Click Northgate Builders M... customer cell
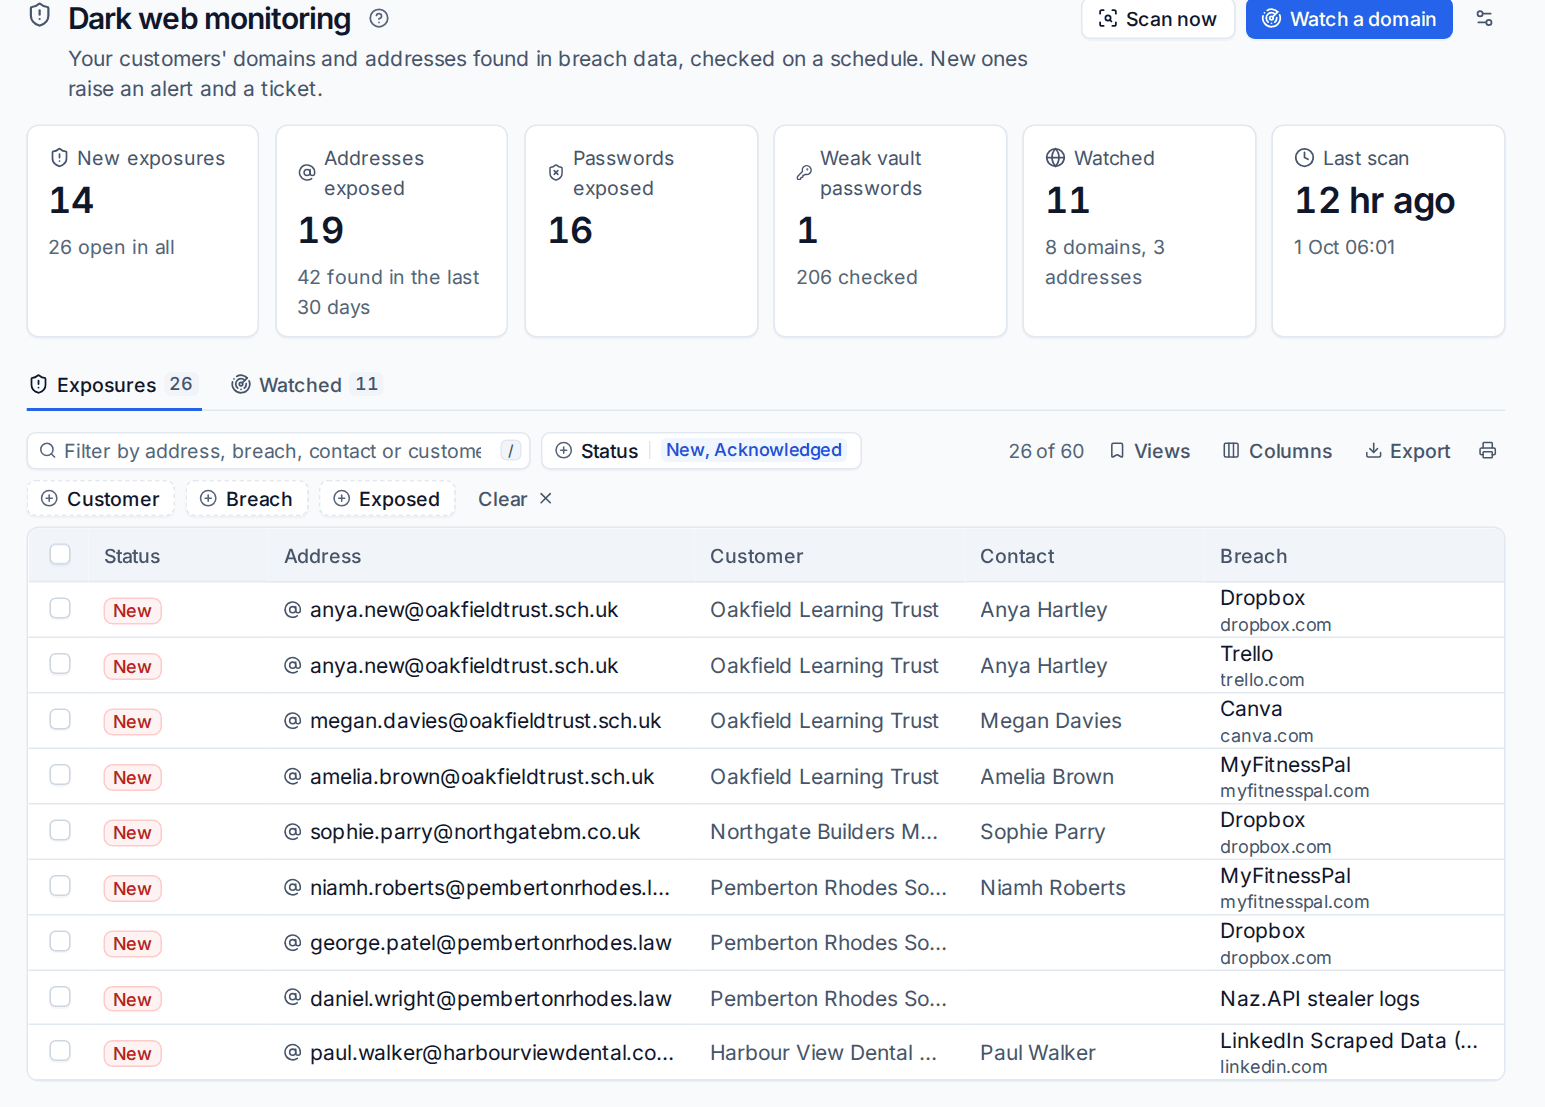Image resolution: width=1545 pixels, height=1107 pixels. tap(824, 832)
